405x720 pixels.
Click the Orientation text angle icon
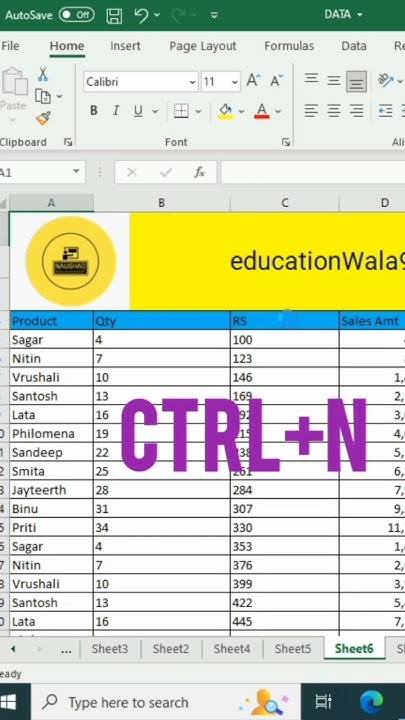click(385, 81)
